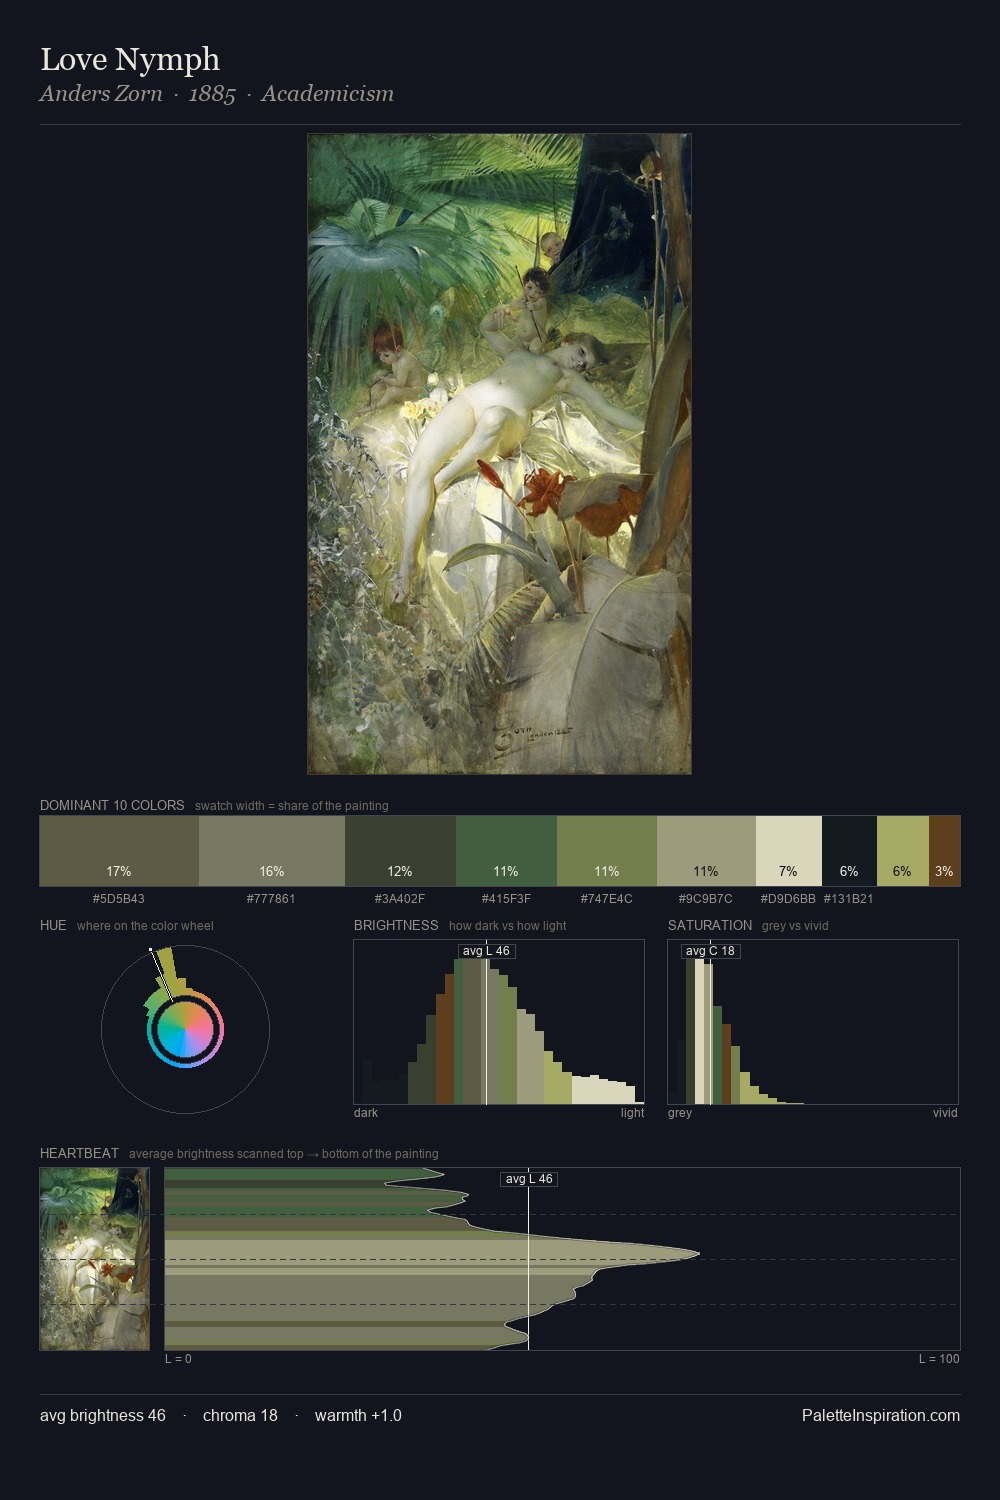
Task: Click 'grey vs vivid' caption
Action: point(795,926)
